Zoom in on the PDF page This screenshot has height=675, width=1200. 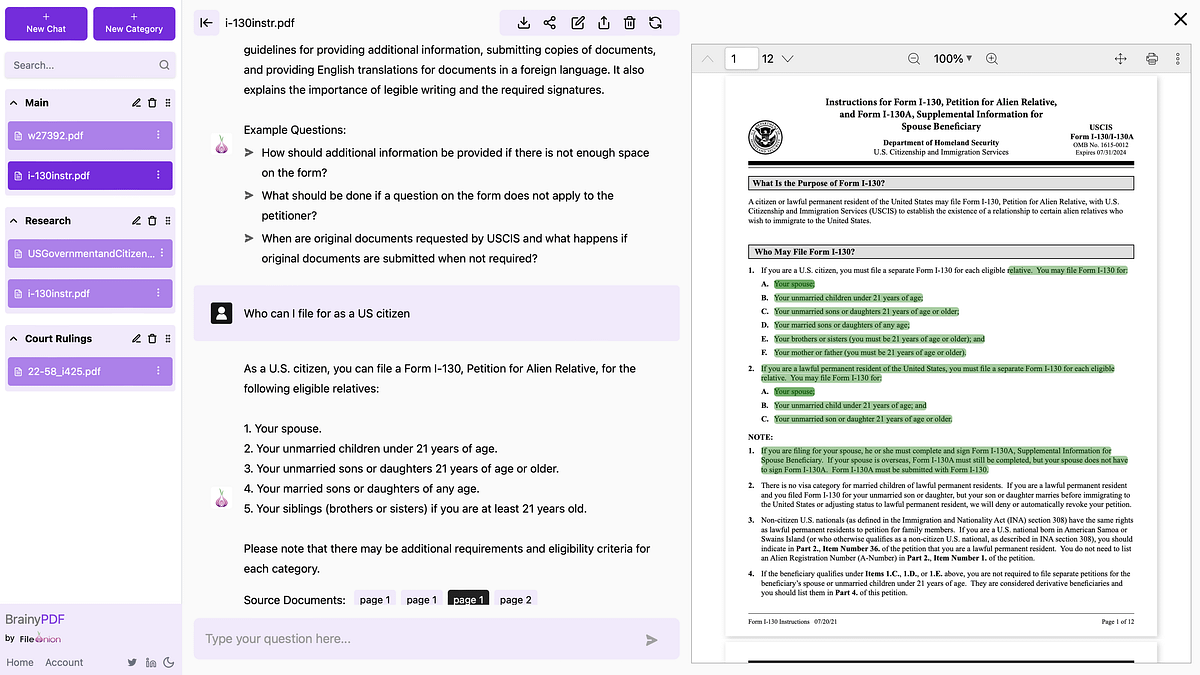point(991,59)
